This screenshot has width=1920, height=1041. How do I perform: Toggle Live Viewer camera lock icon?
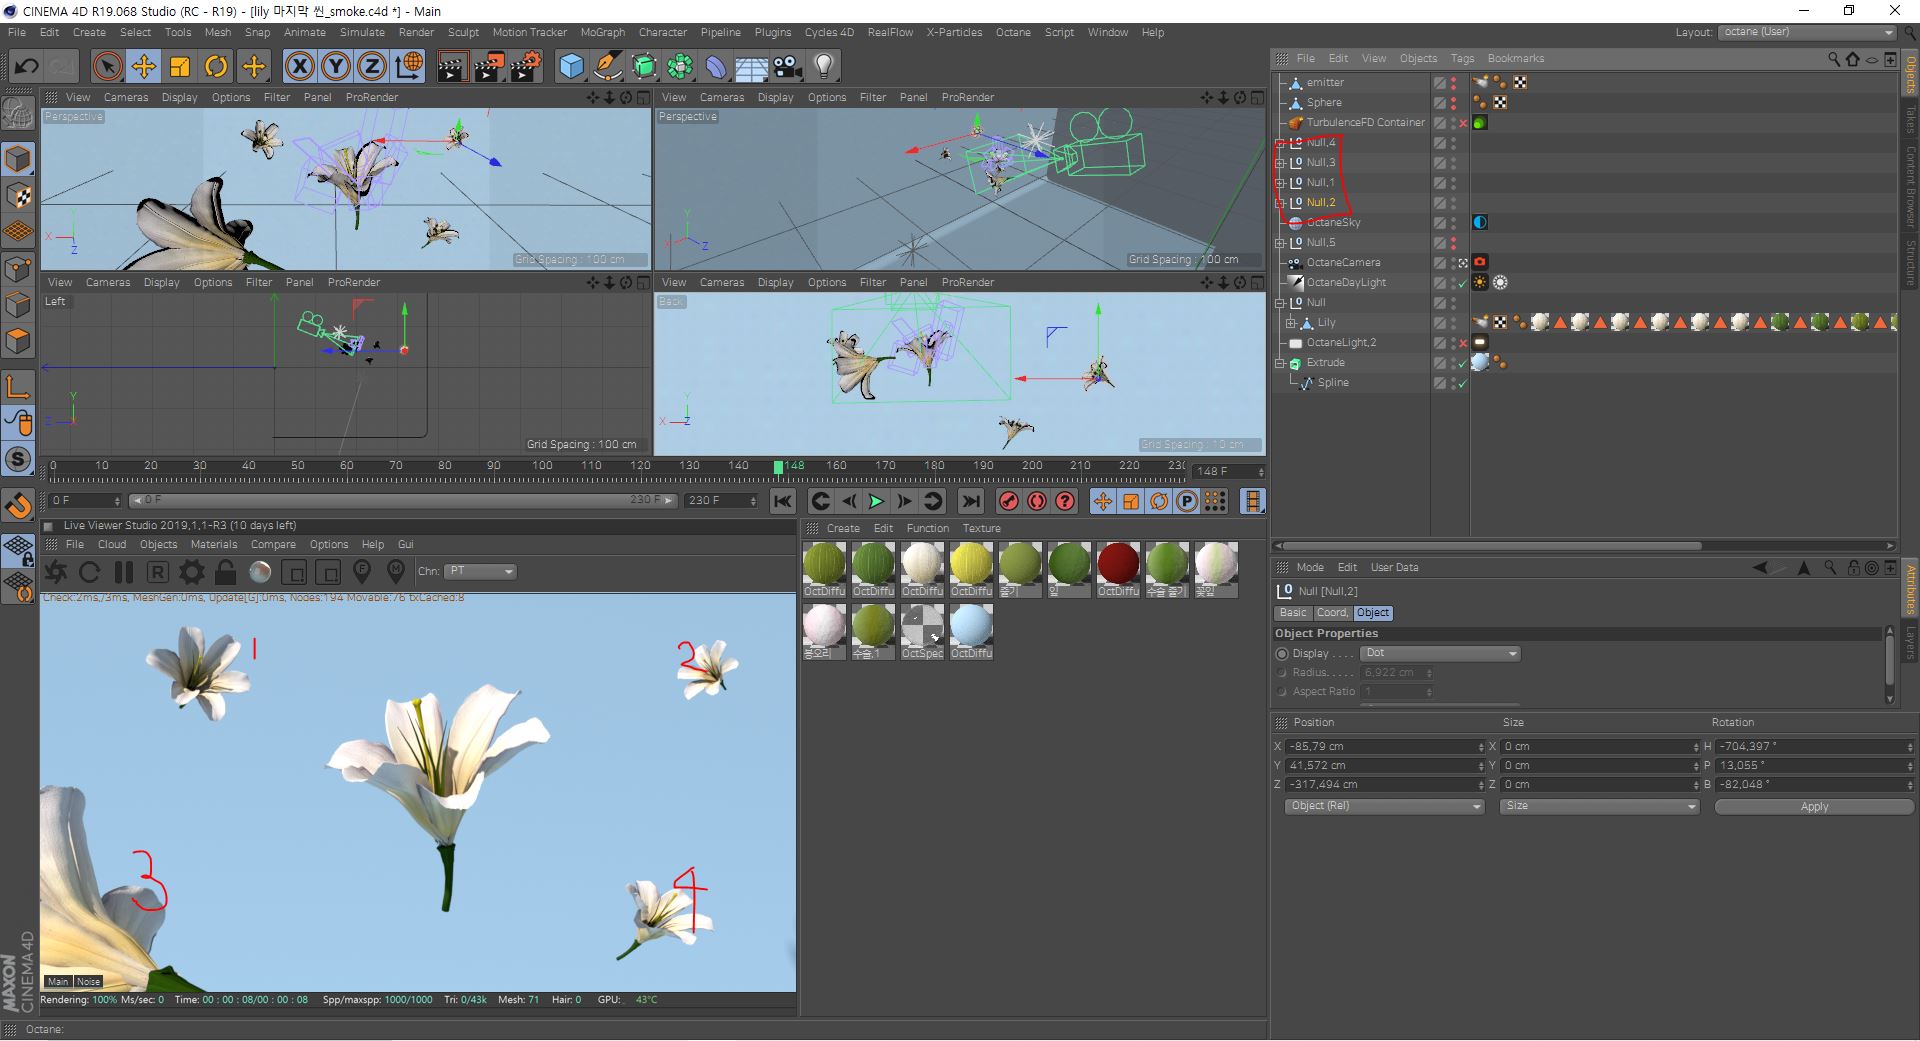[226, 572]
